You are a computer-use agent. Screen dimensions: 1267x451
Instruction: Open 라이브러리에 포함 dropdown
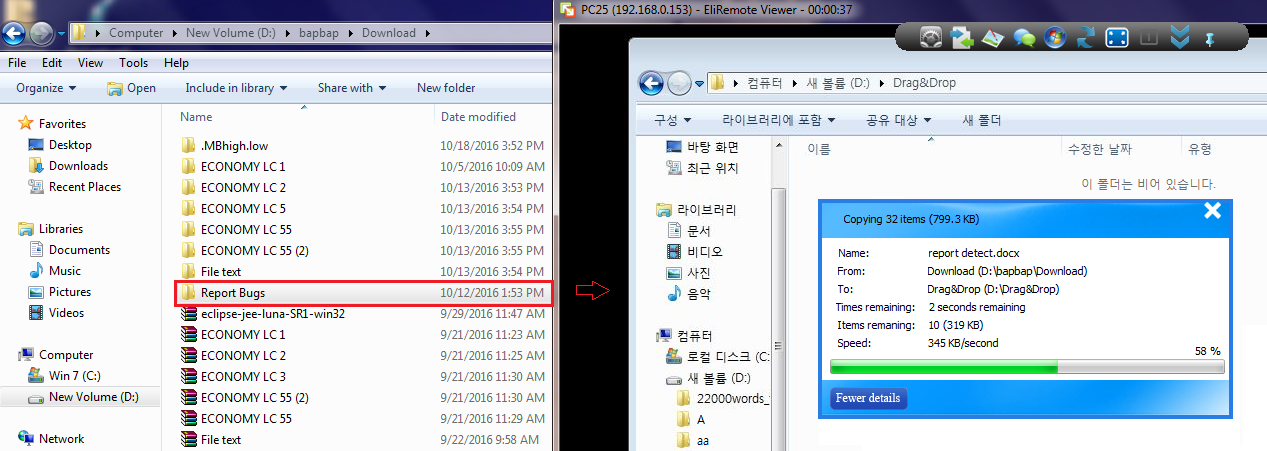[778, 120]
